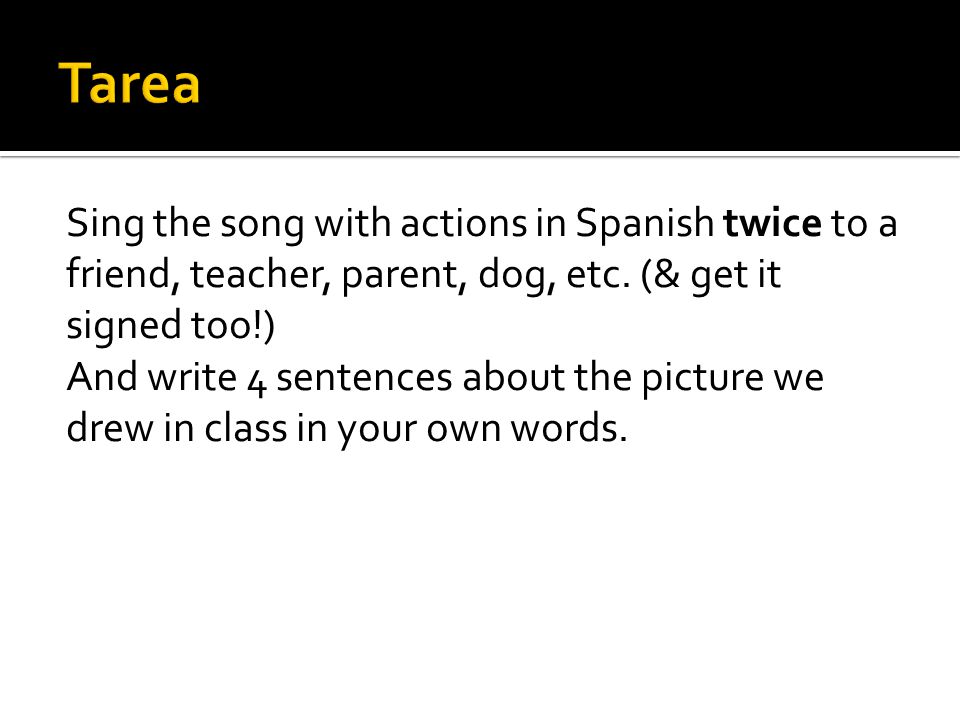Viewport: 960px width, 720px height.
Task: Click the word class in the last line
Action: coord(246,427)
